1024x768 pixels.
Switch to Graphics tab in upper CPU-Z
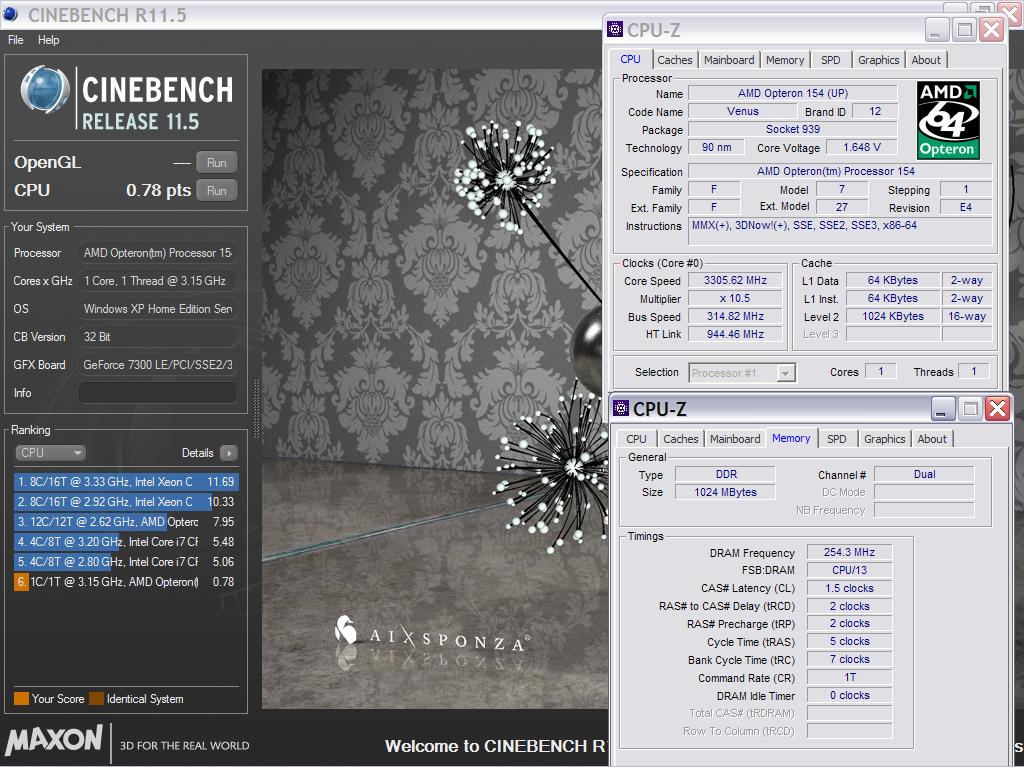pyautogui.click(x=878, y=60)
